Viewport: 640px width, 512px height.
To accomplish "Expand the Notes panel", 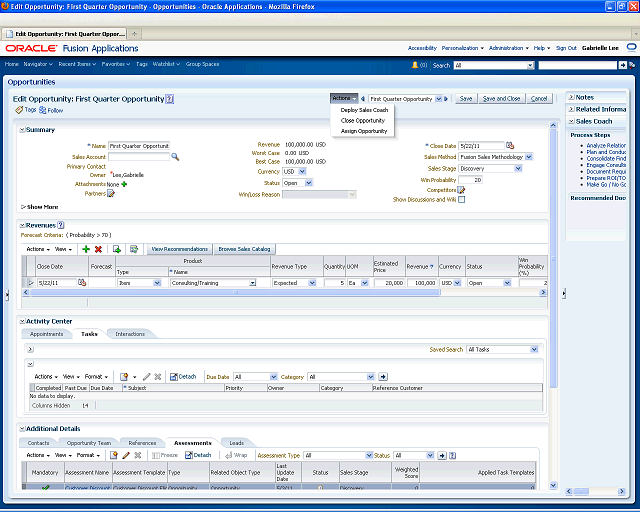I will [572, 97].
